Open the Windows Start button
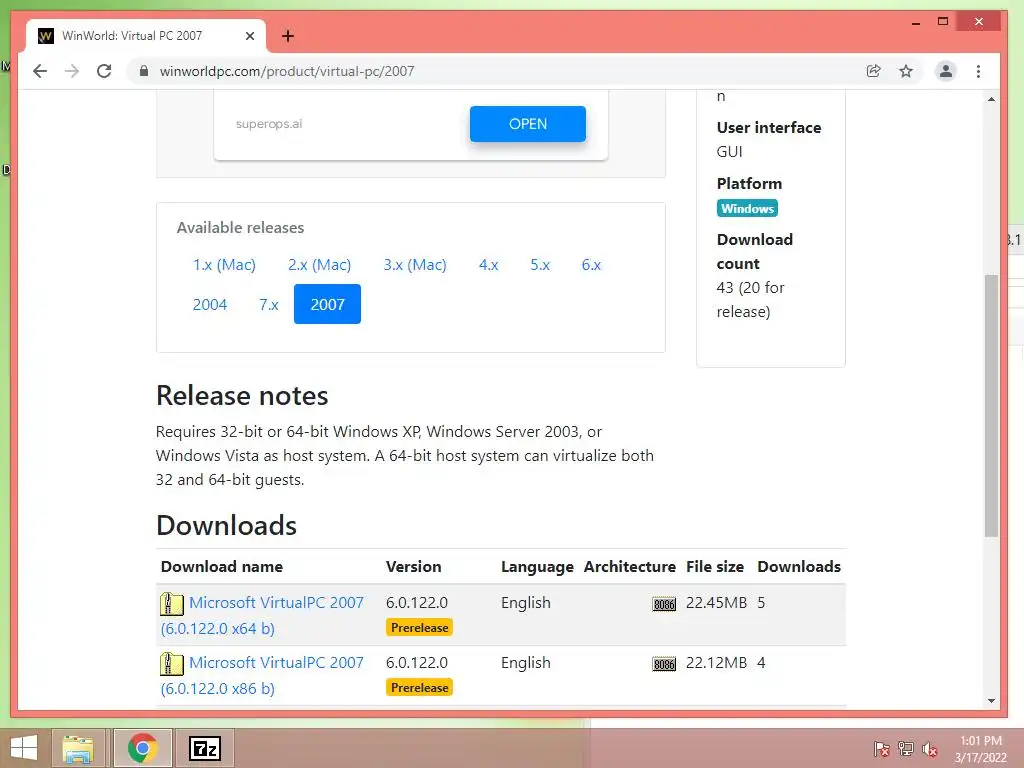 point(24,748)
